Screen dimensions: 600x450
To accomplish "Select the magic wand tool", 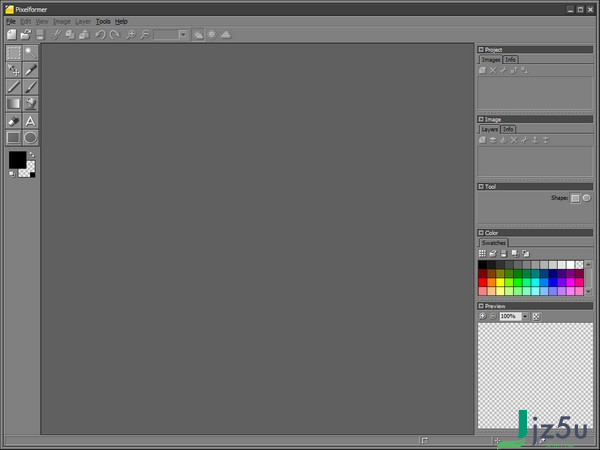I will [31, 53].
